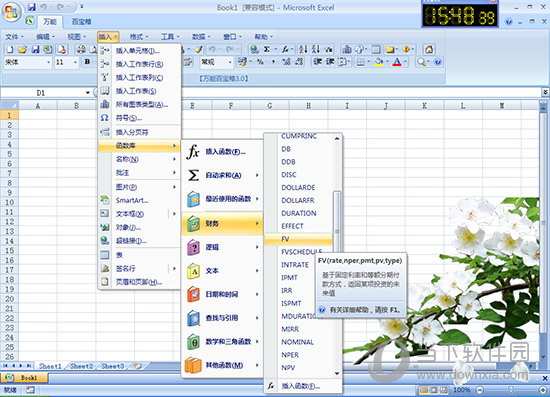Click the red font color A swatch
550x397 pixels.
pyautogui.click(x=397, y=62)
